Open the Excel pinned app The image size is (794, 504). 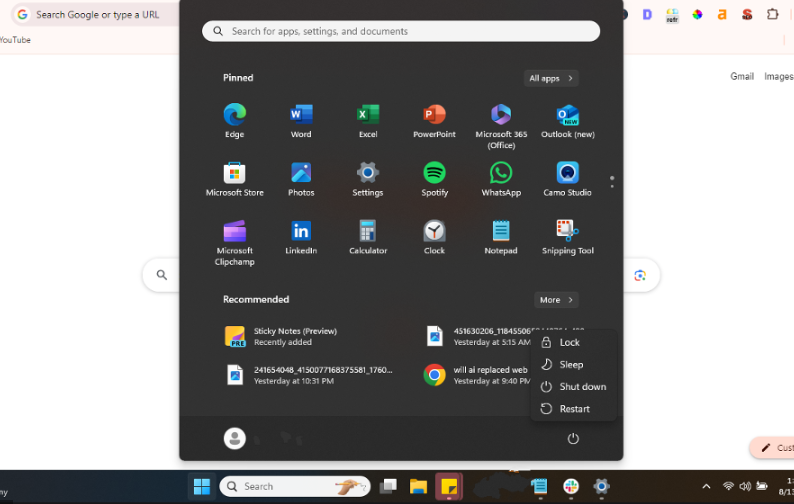point(368,121)
